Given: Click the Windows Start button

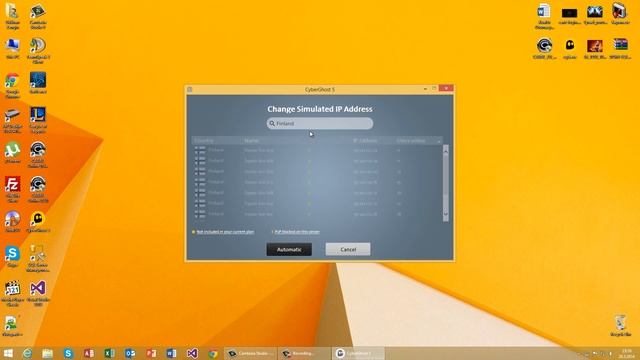Looking at the screenshot, I should pyautogui.click(x=8, y=353).
